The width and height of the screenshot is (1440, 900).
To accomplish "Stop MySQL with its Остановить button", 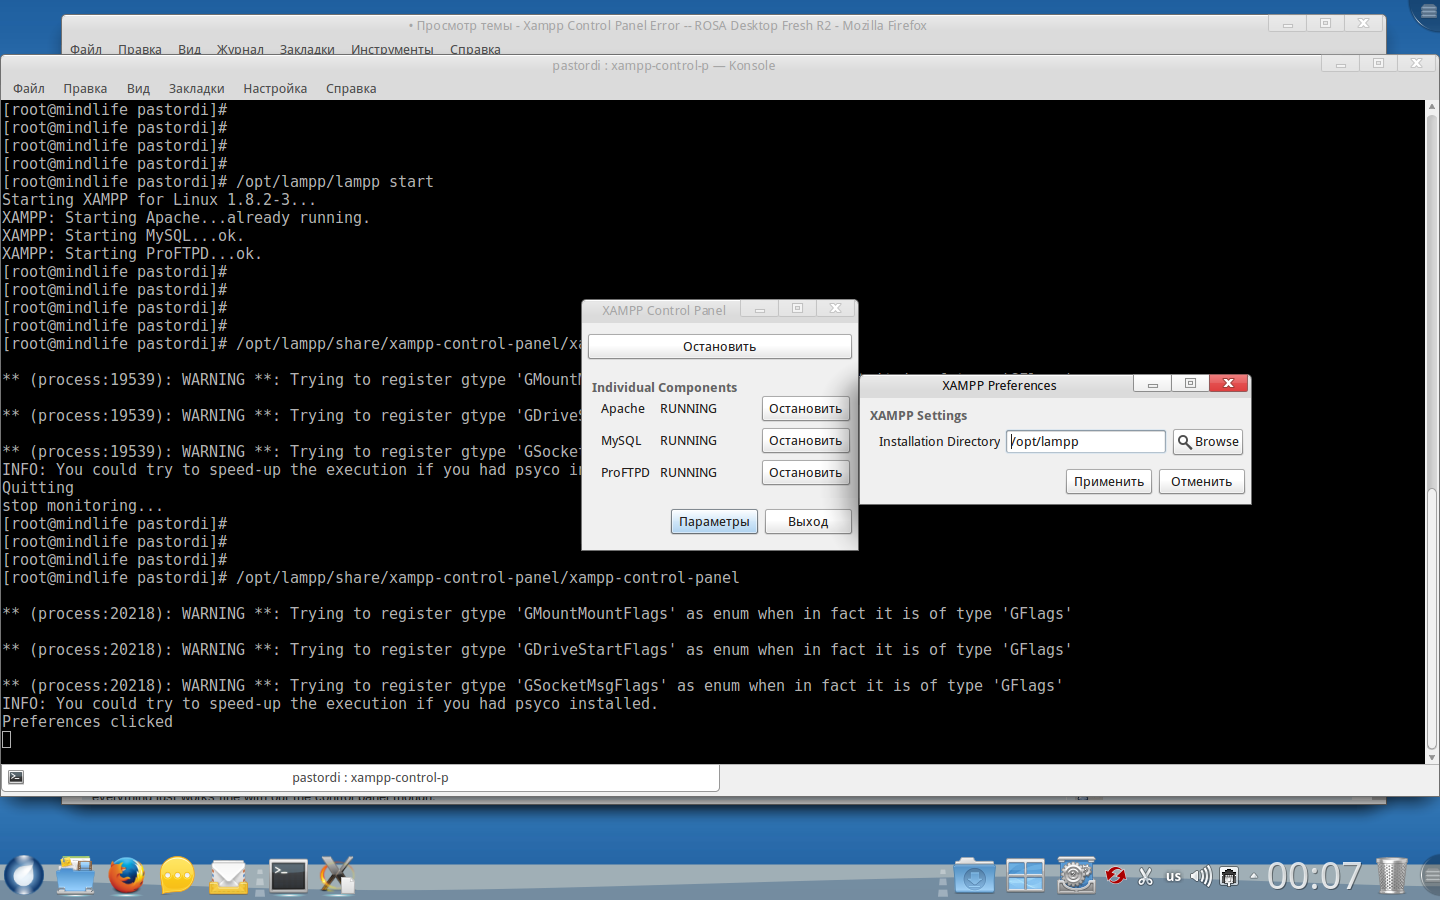I will (806, 440).
